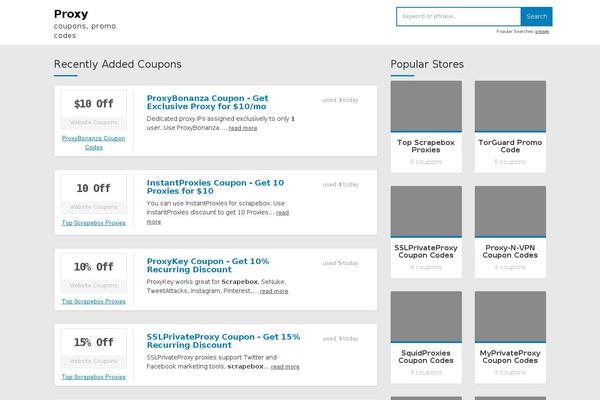Open the InstantProxies Coupon title link
This screenshot has width=600, height=400.
pyautogui.click(x=215, y=187)
